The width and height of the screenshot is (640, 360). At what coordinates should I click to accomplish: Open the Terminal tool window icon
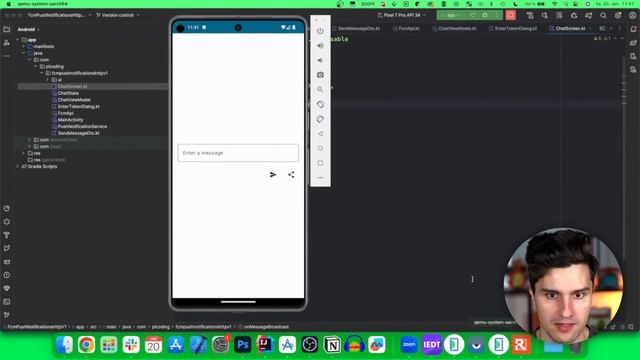click(7, 302)
